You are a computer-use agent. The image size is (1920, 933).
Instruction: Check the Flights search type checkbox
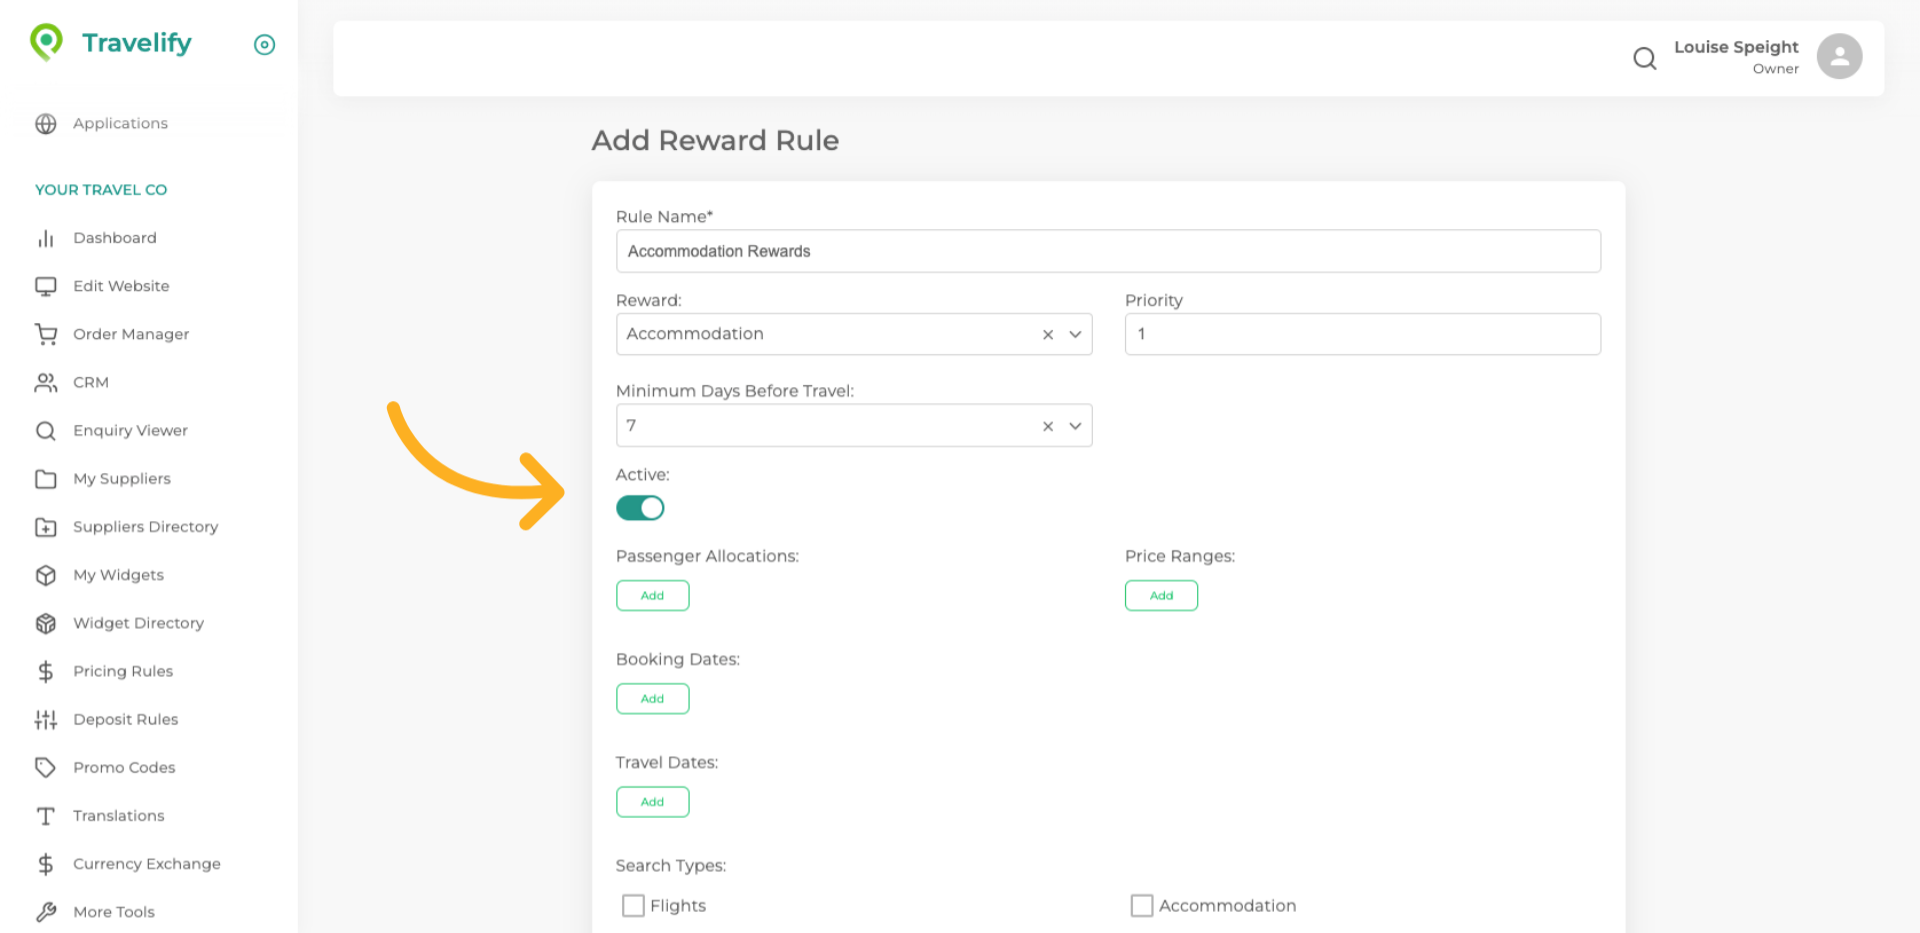pos(633,906)
